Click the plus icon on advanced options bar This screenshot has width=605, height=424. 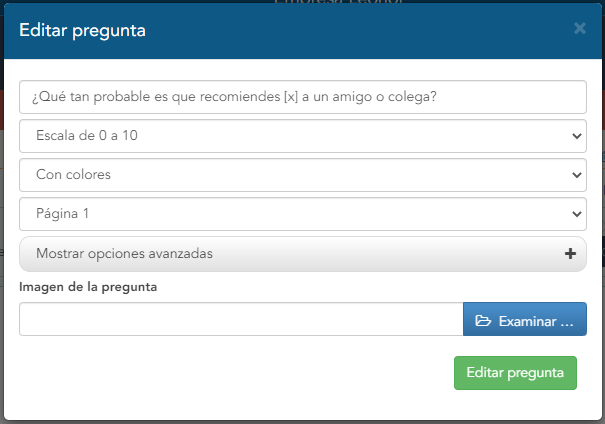pos(570,253)
